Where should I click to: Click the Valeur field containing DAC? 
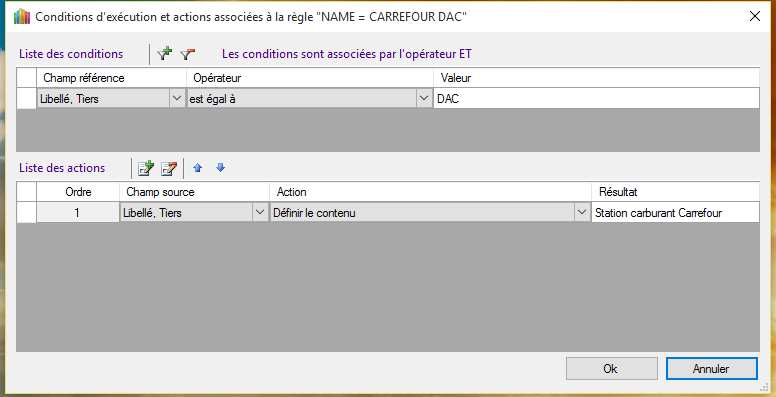point(596,99)
